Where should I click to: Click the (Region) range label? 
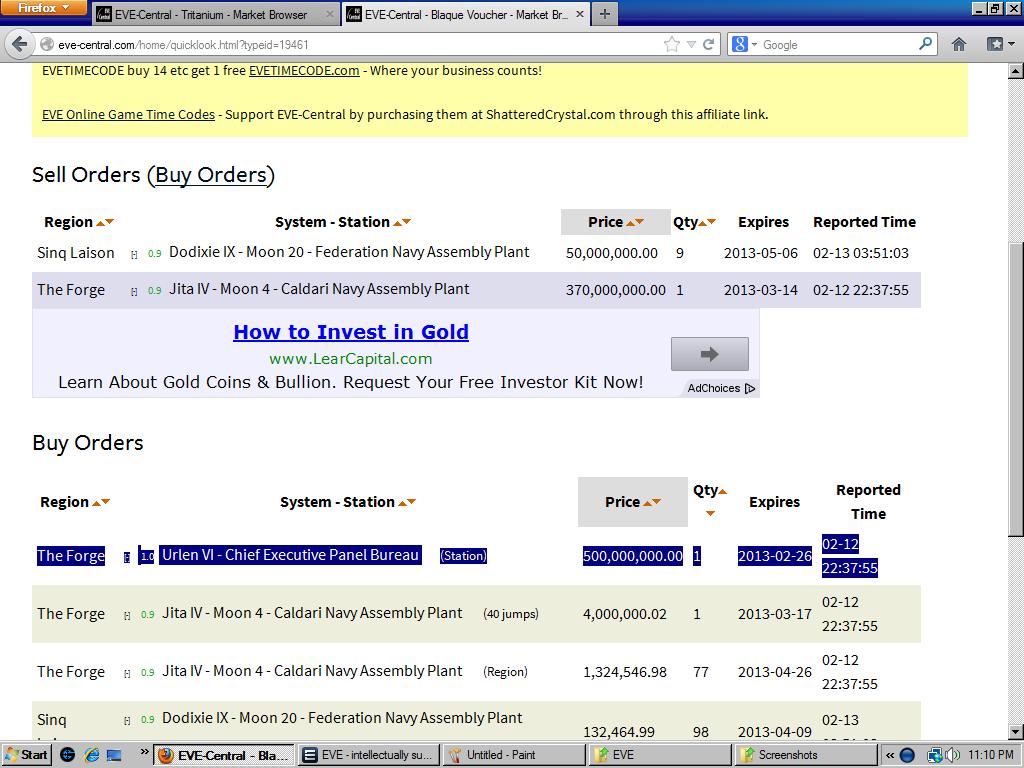[x=505, y=672]
